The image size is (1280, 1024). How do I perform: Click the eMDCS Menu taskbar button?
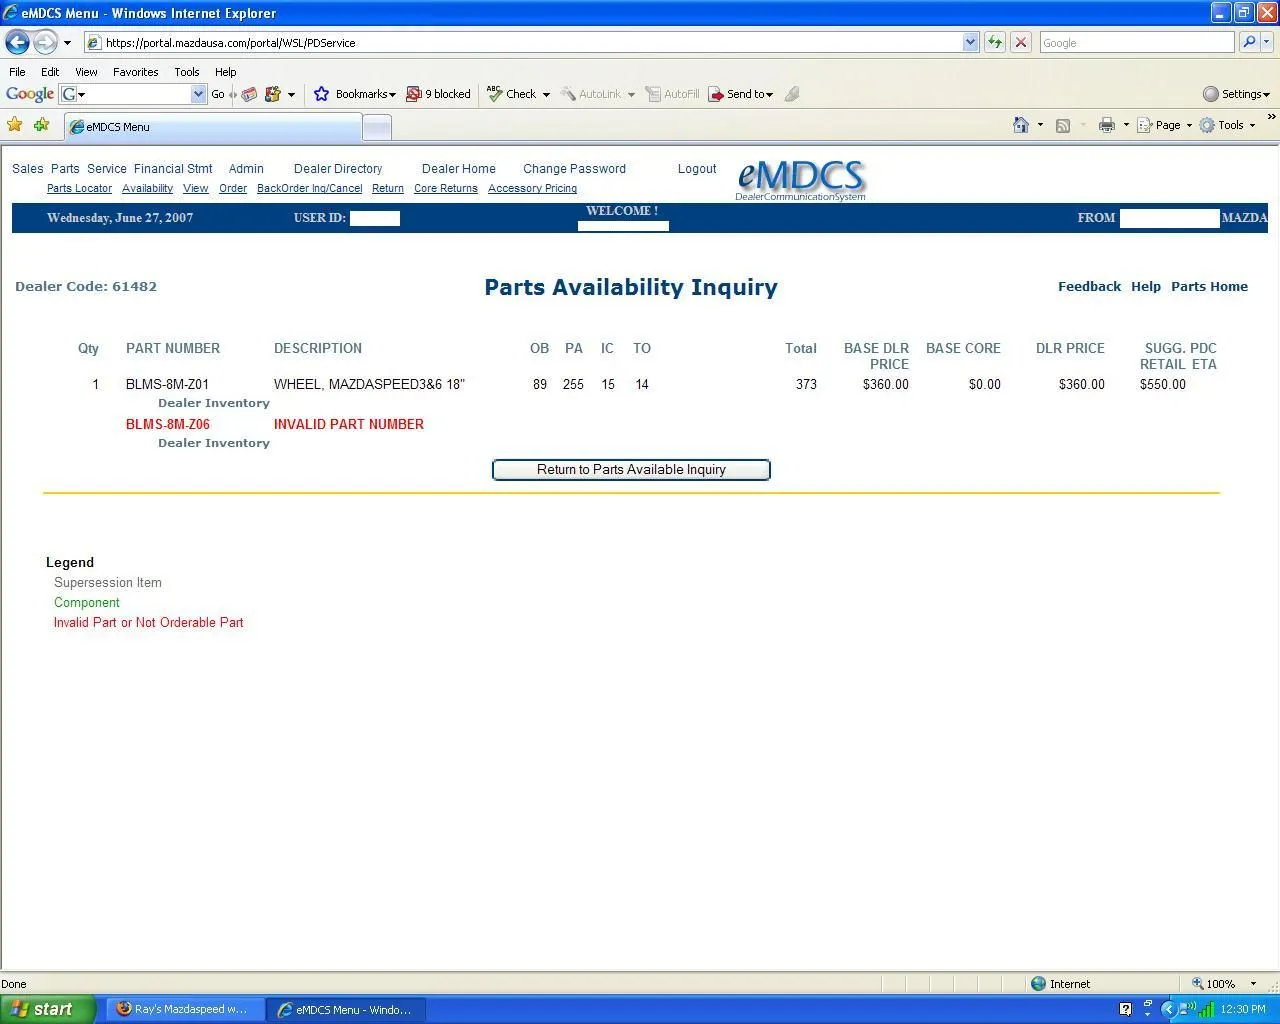(x=345, y=1009)
